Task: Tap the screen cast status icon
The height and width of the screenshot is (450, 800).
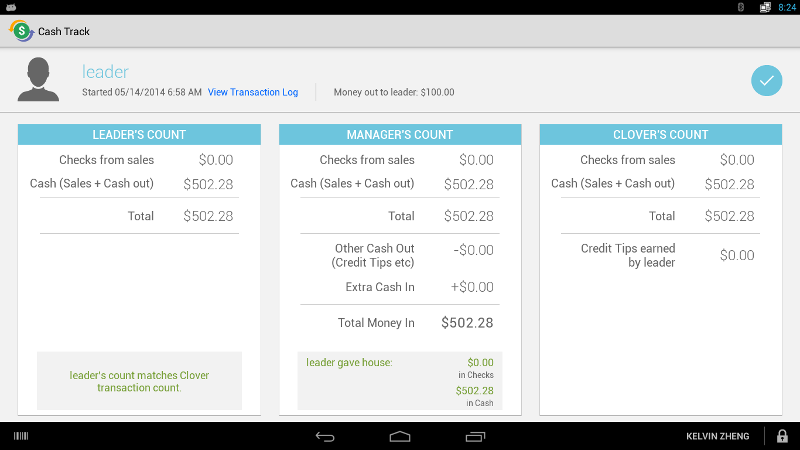Action: point(765,7)
